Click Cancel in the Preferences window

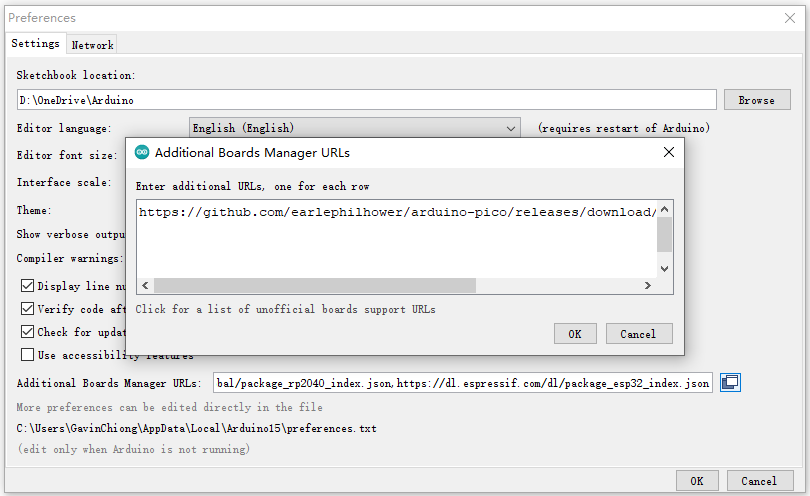759,481
